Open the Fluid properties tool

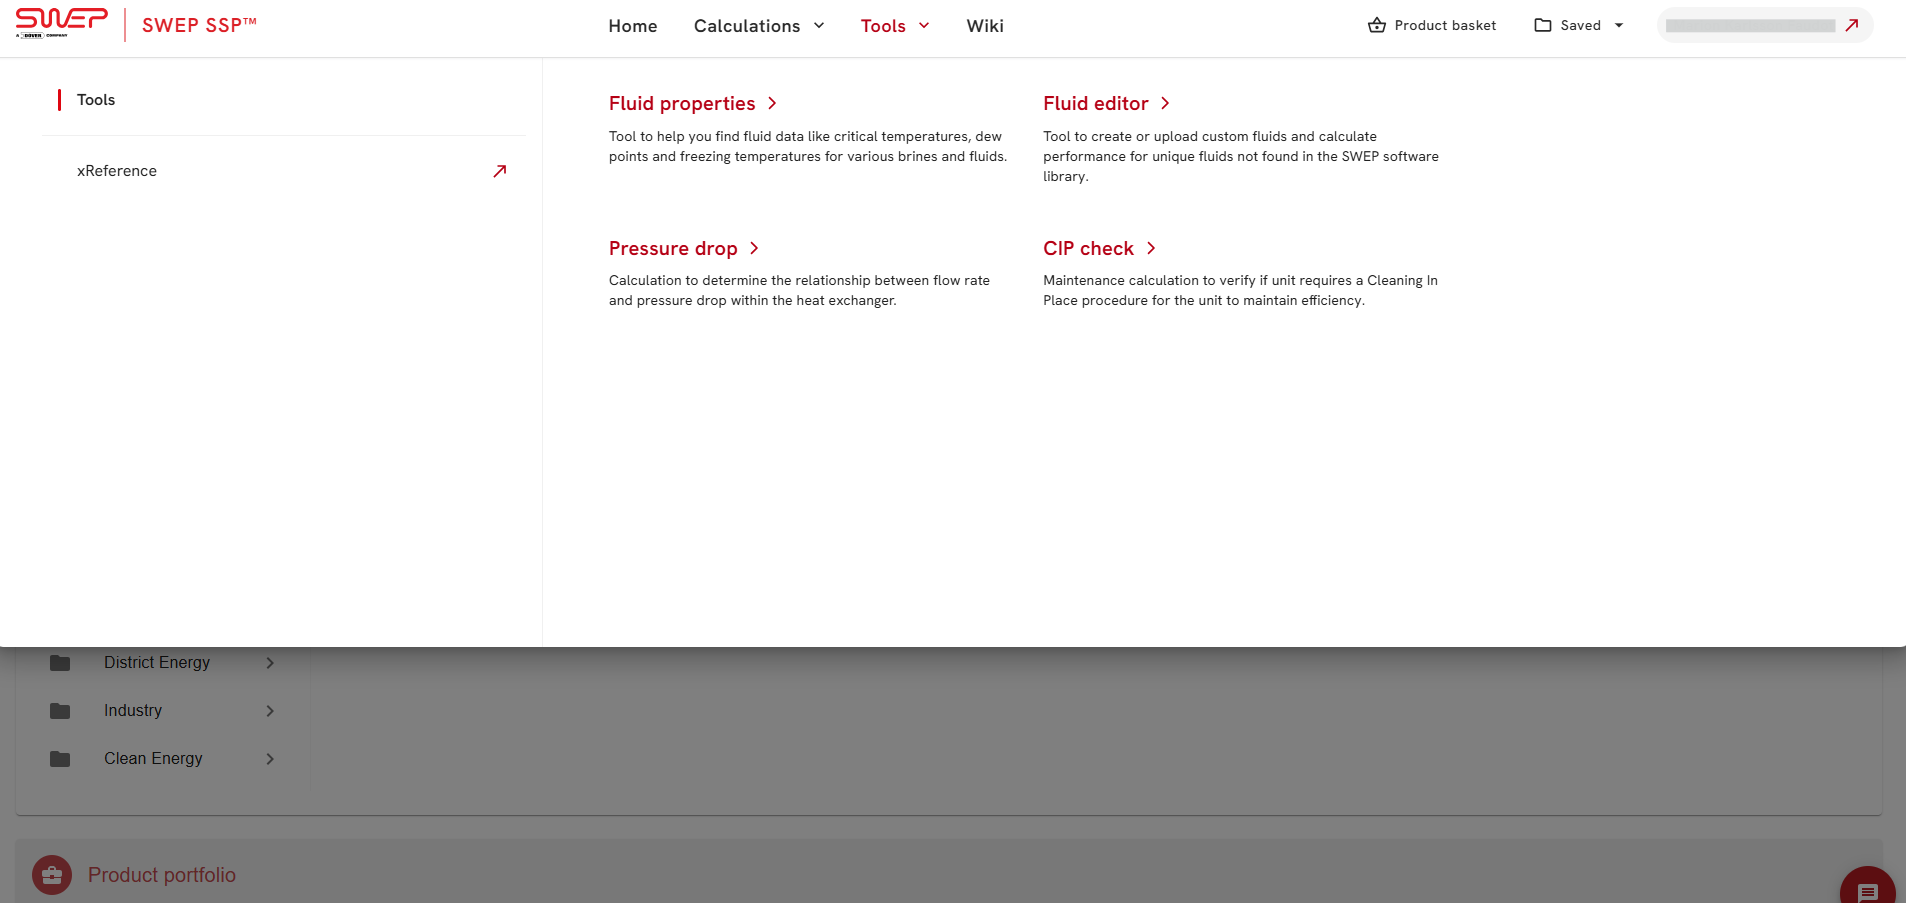[x=682, y=104]
